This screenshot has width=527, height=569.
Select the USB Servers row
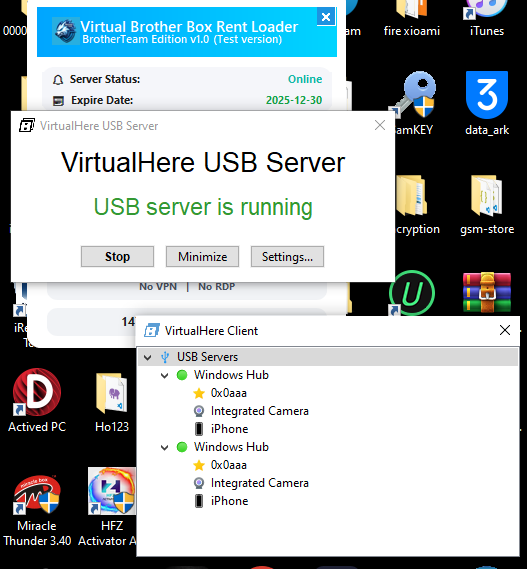(328, 357)
